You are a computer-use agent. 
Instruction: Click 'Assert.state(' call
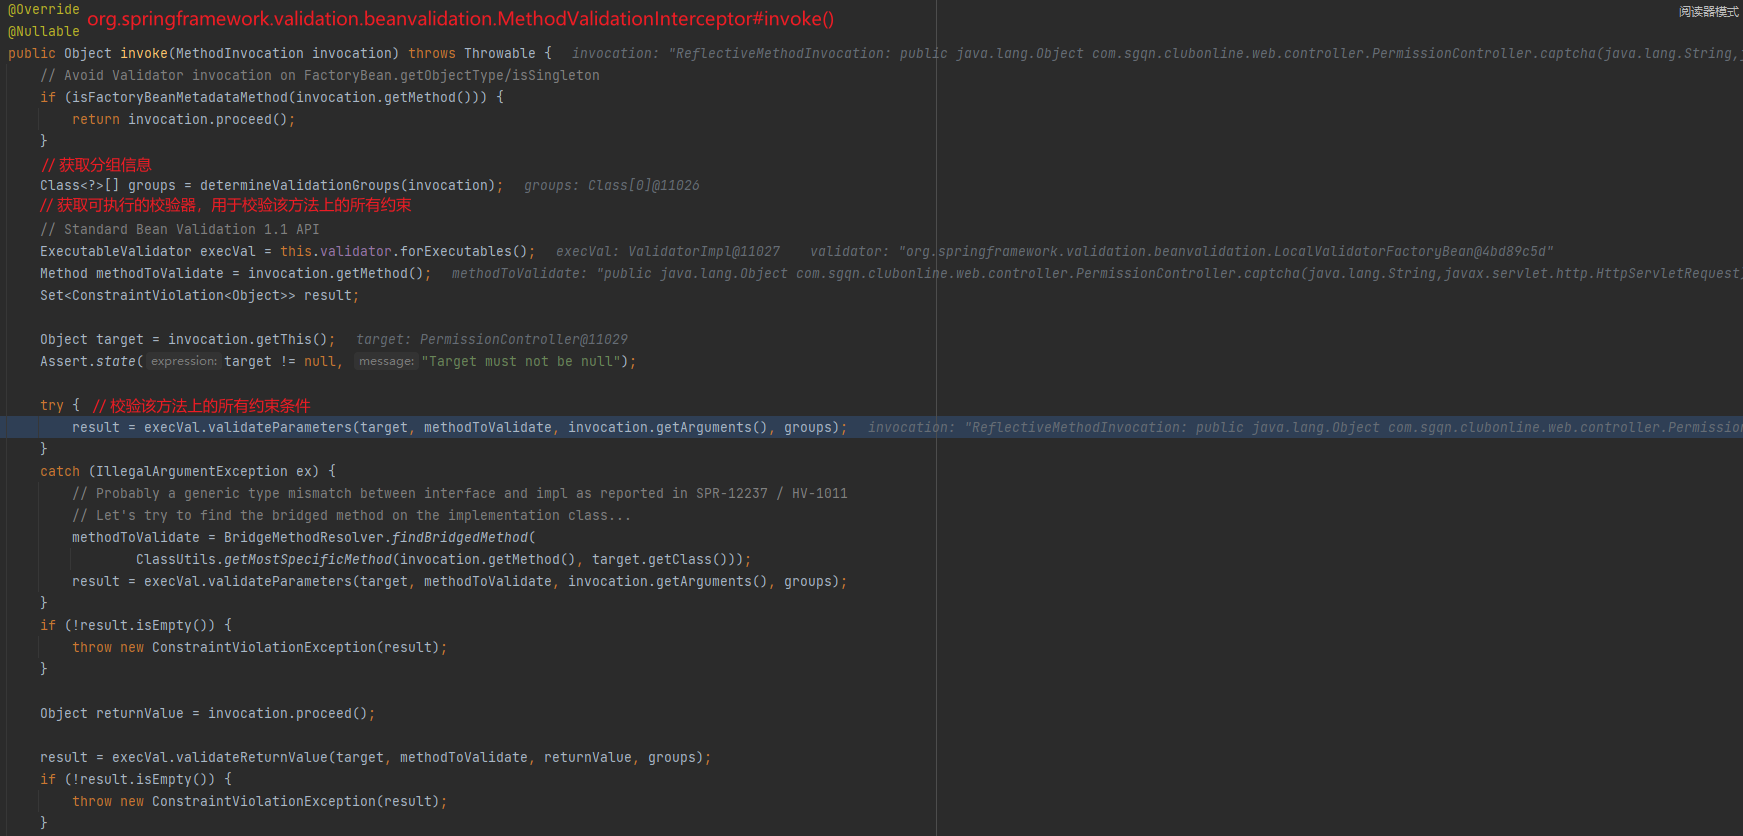[x=92, y=361]
